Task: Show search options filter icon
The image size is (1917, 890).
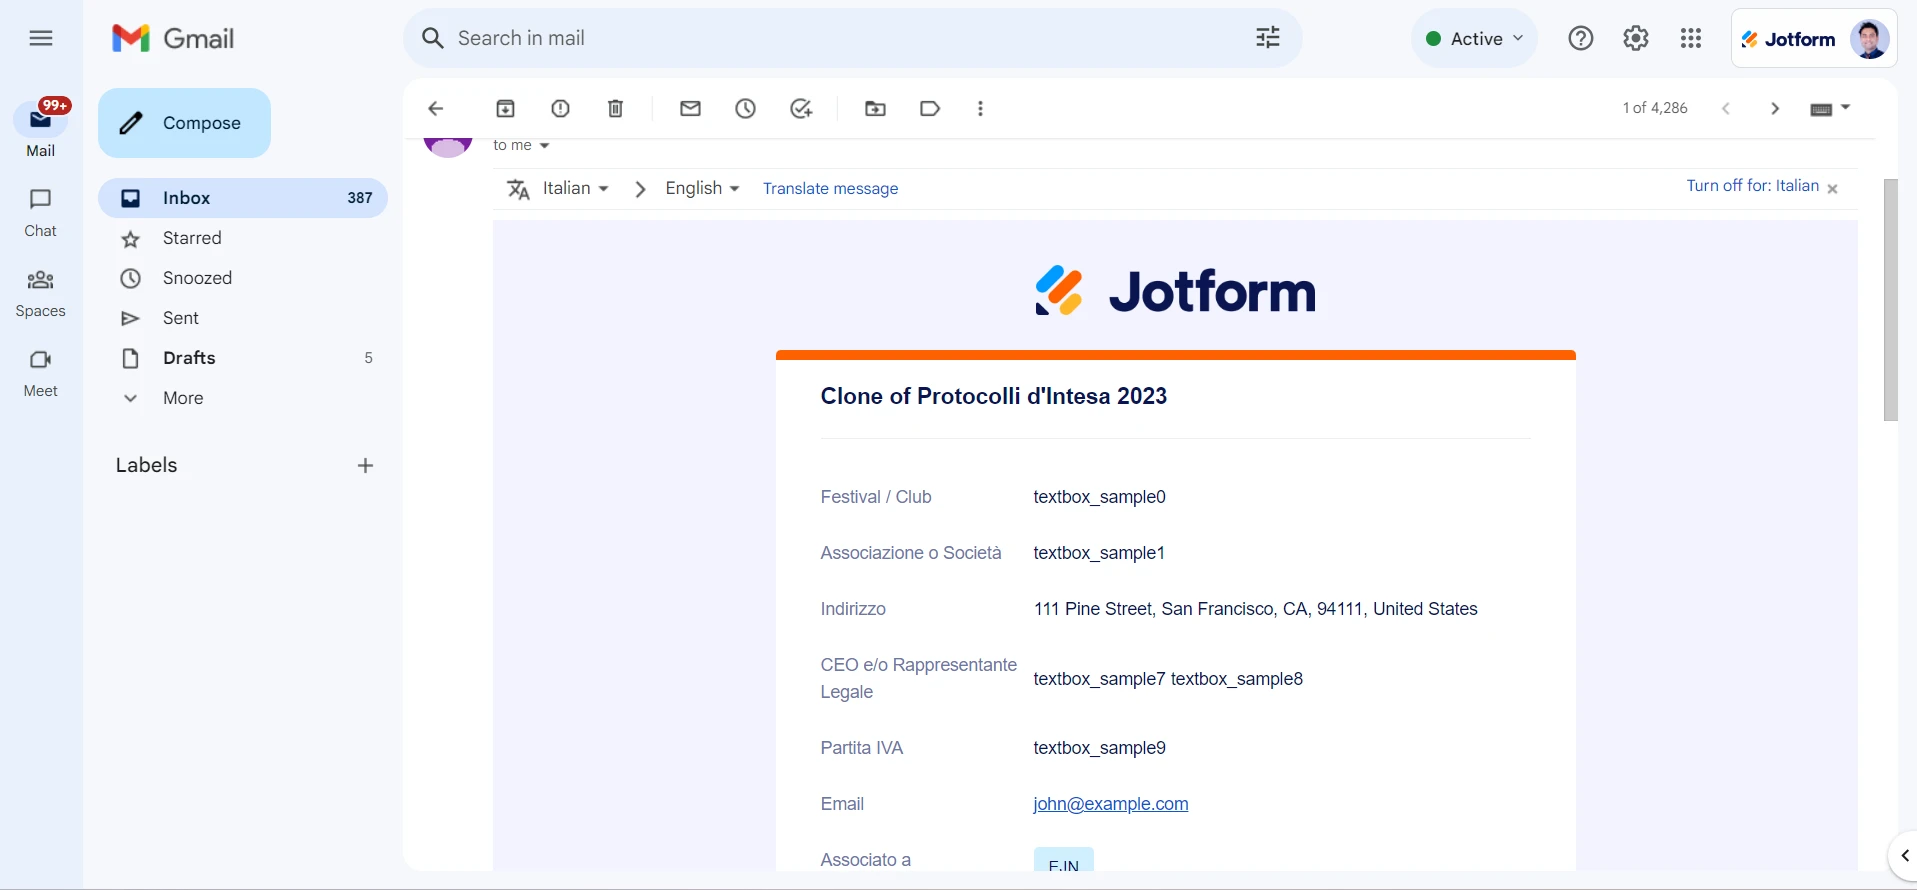Action: [1268, 38]
